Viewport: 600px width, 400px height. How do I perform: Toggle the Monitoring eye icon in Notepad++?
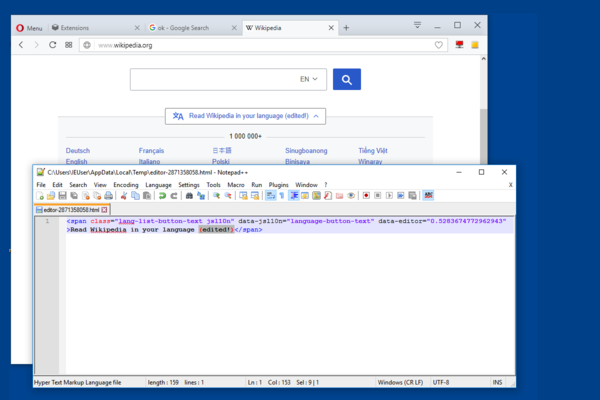[351, 196]
